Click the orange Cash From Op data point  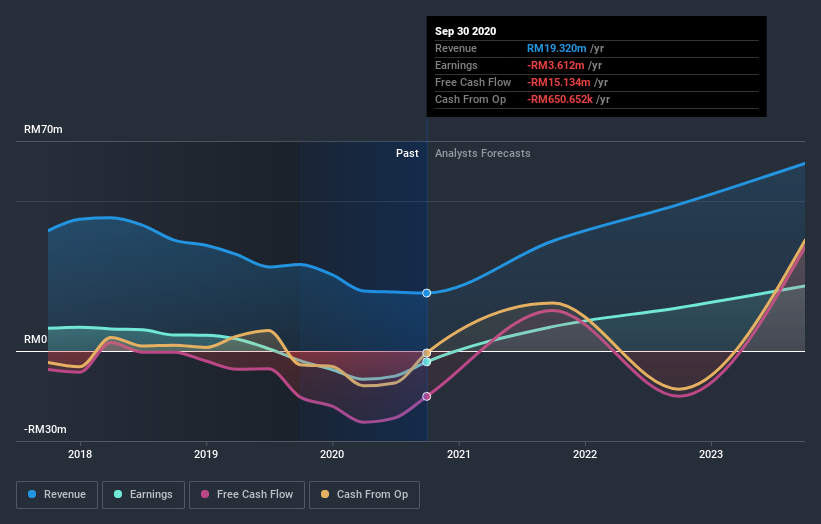point(427,353)
